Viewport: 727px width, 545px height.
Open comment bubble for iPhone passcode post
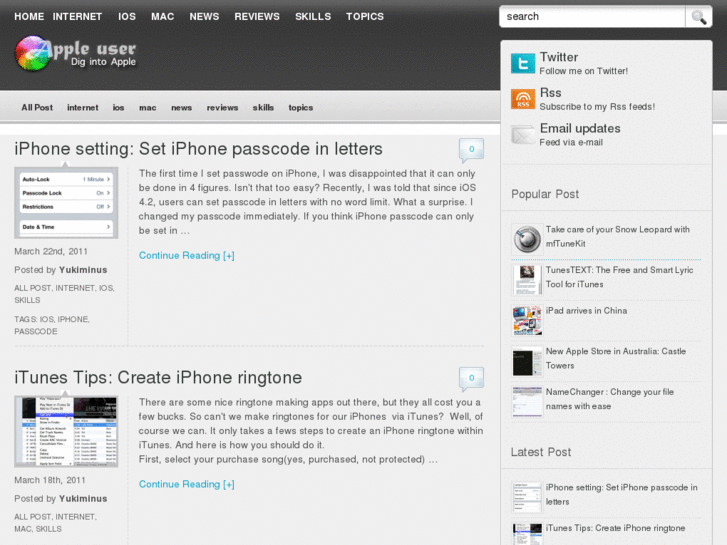(471, 150)
